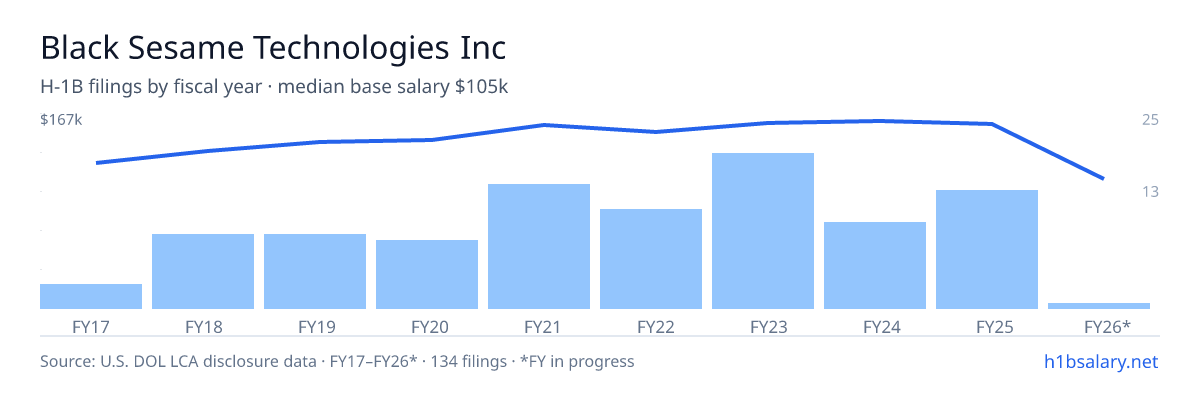1200x400 pixels.
Task: Click the $167k salary axis label
Action: 61,120
